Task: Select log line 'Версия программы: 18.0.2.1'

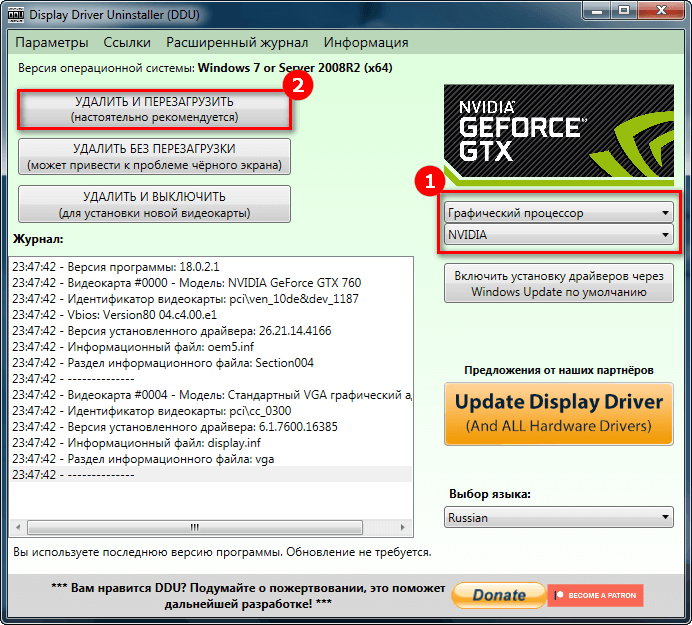Action: click(x=211, y=267)
